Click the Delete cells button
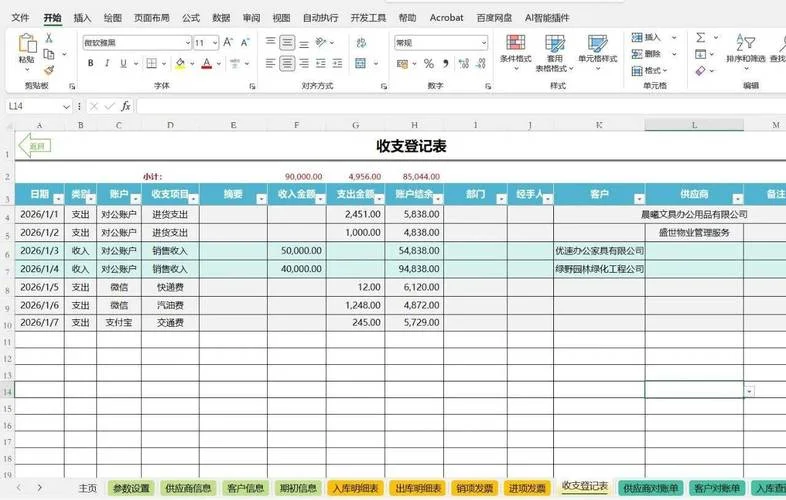The image size is (786, 500). click(646, 54)
